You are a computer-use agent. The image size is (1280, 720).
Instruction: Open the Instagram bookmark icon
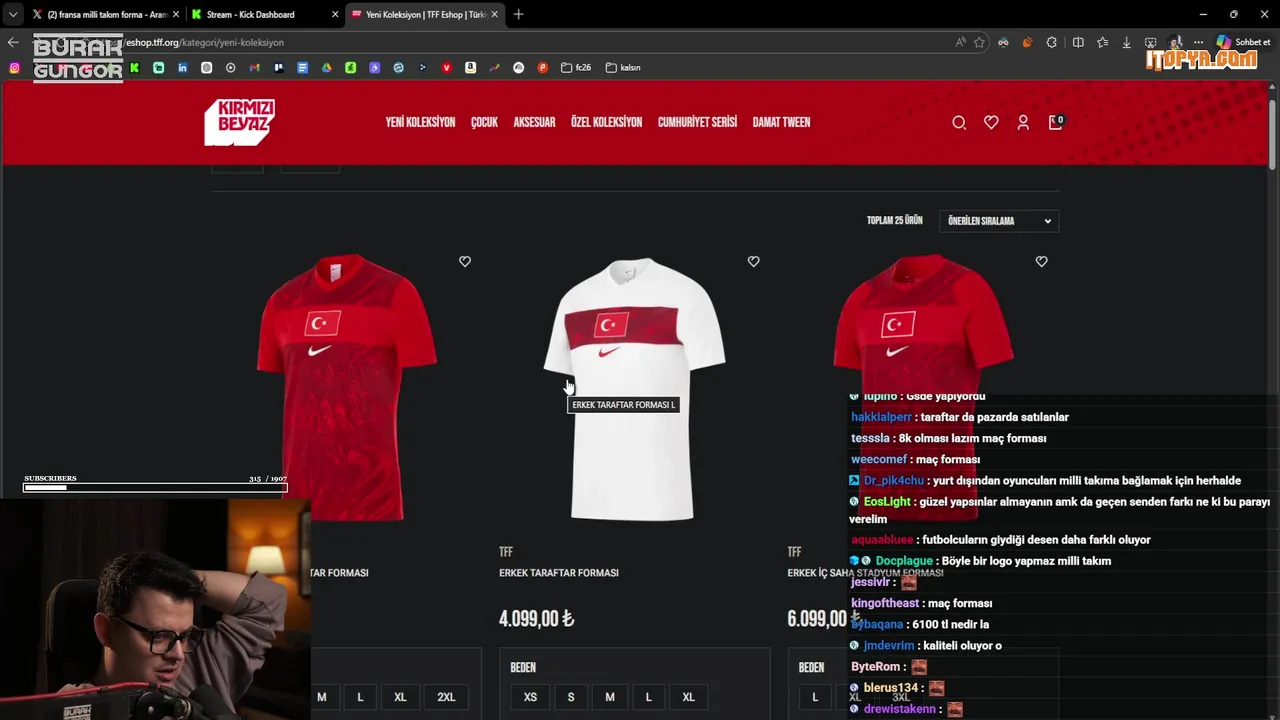coord(14,68)
